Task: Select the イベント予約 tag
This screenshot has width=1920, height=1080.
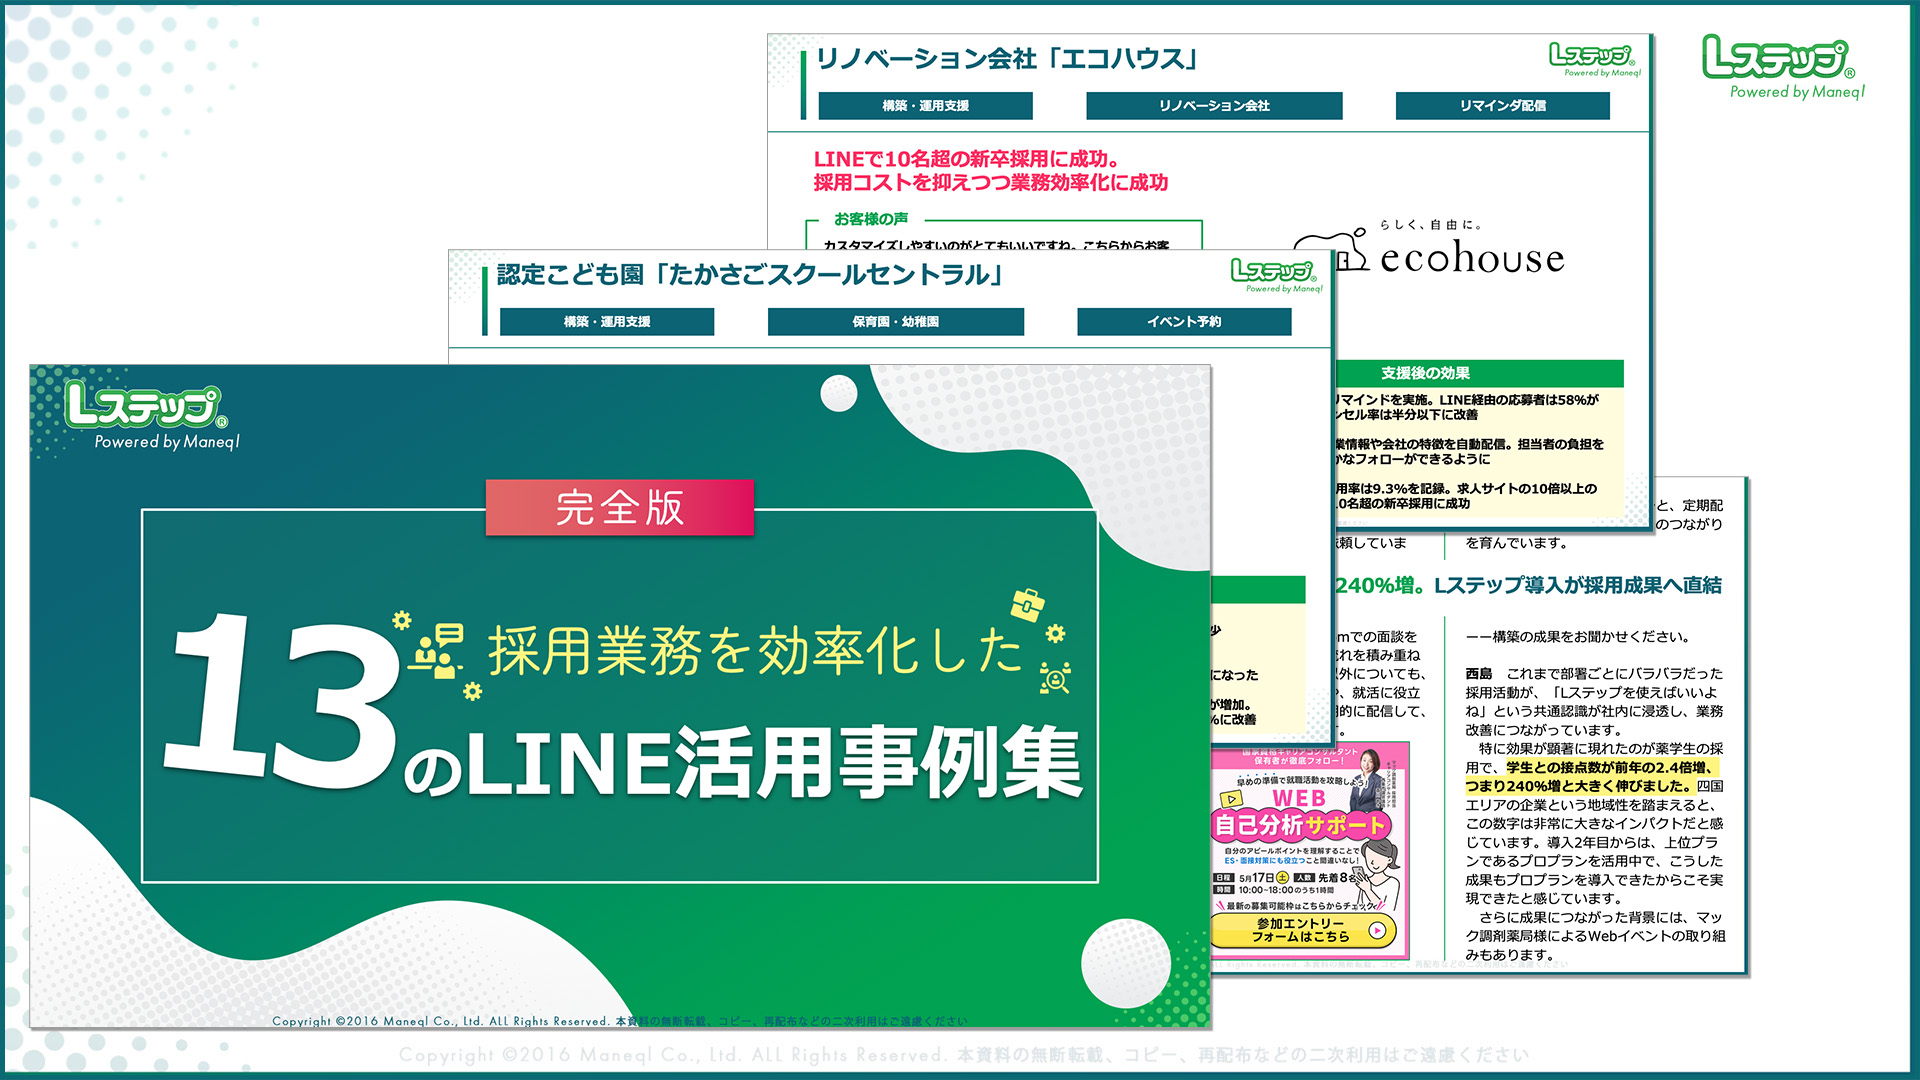Action: [x=1184, y=321]
